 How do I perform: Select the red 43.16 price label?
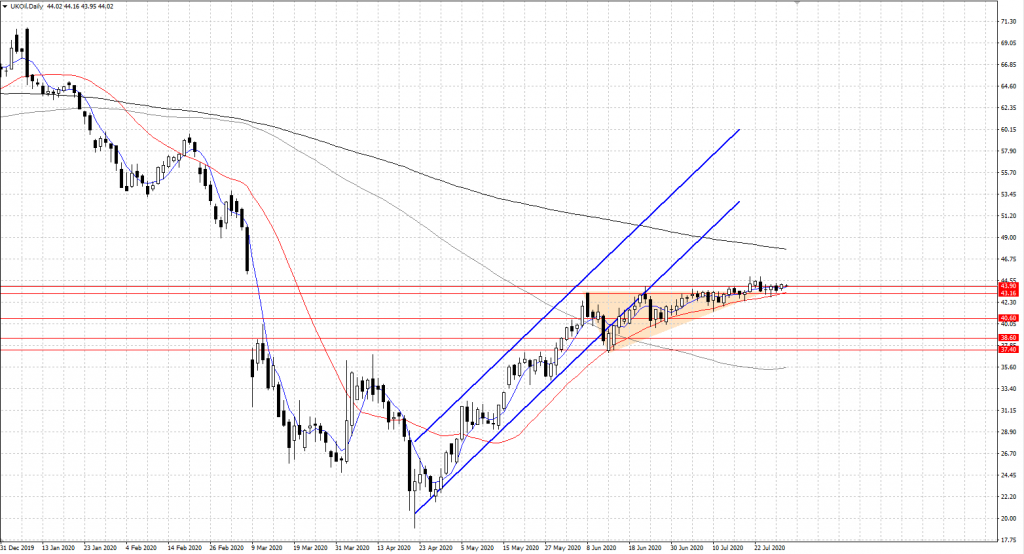[1008, 294]
